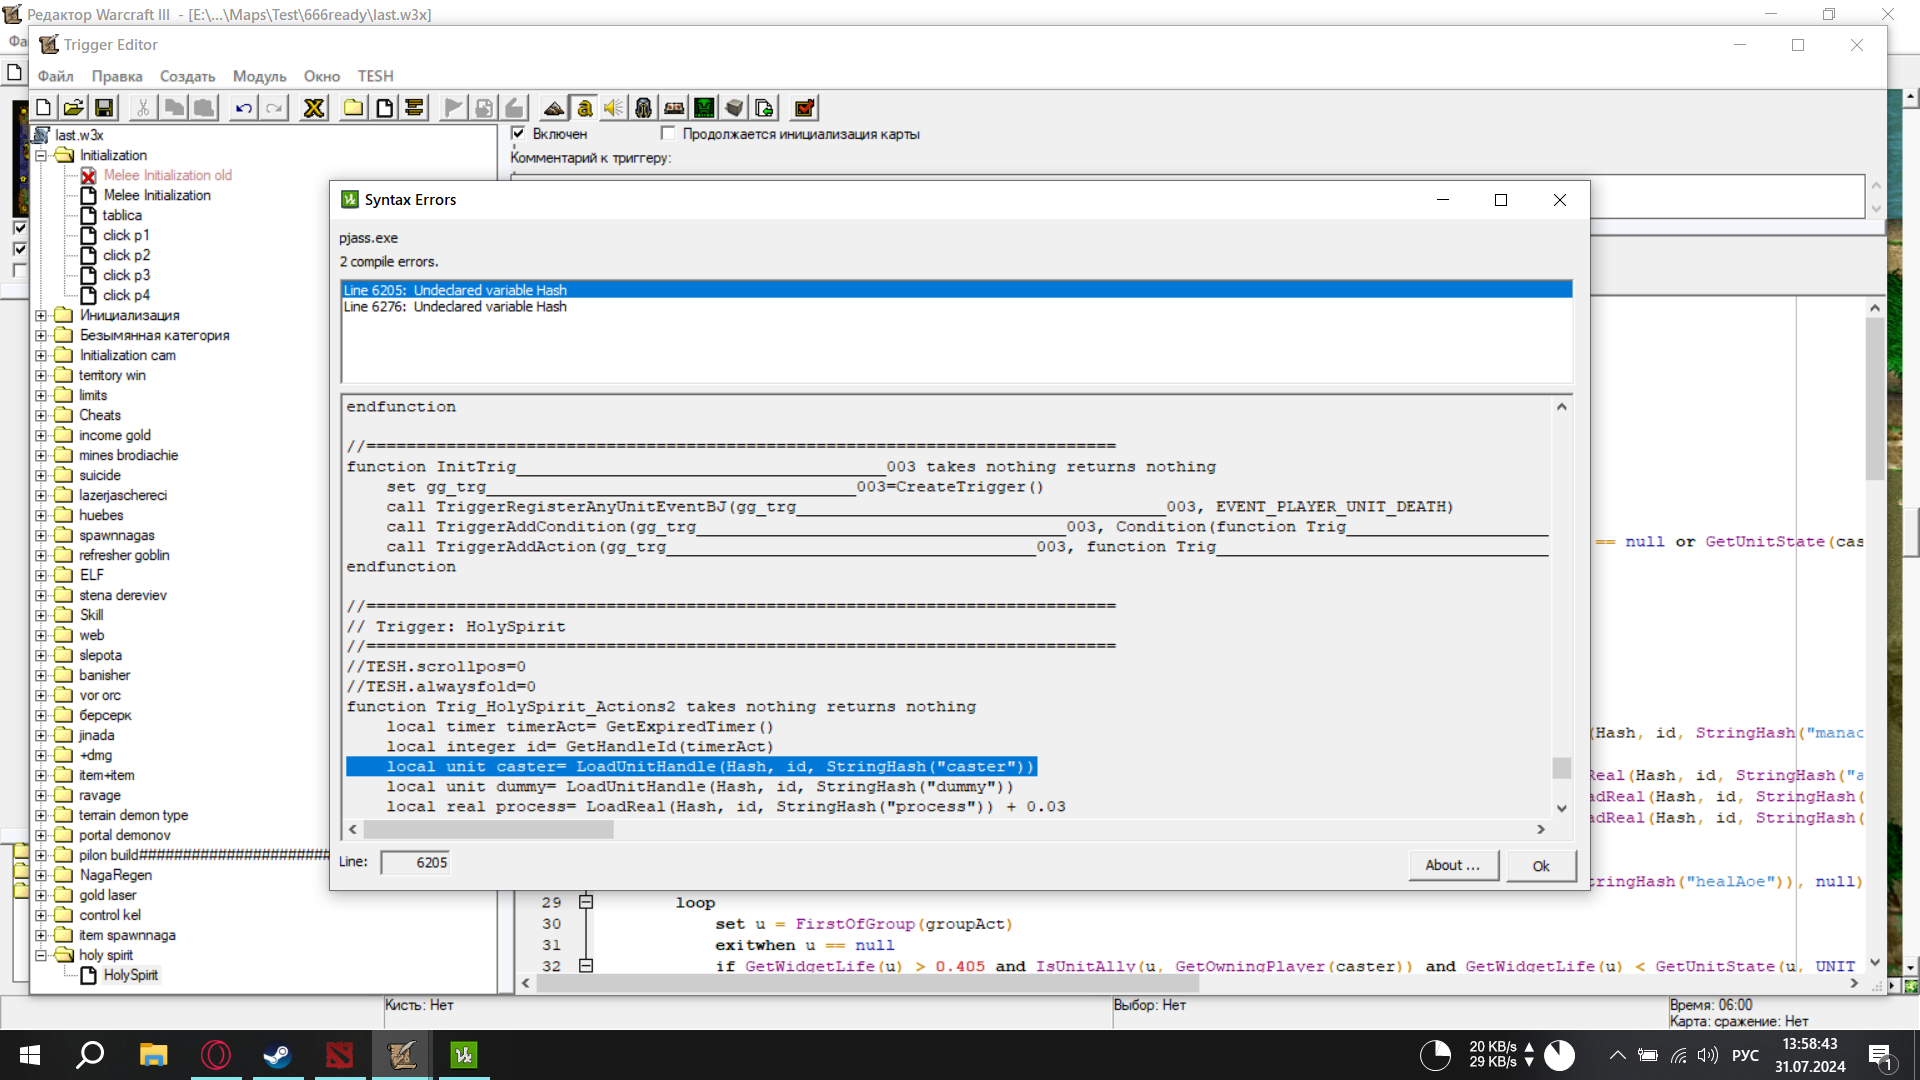Click the About ... button

click(x=1452, y=865)
